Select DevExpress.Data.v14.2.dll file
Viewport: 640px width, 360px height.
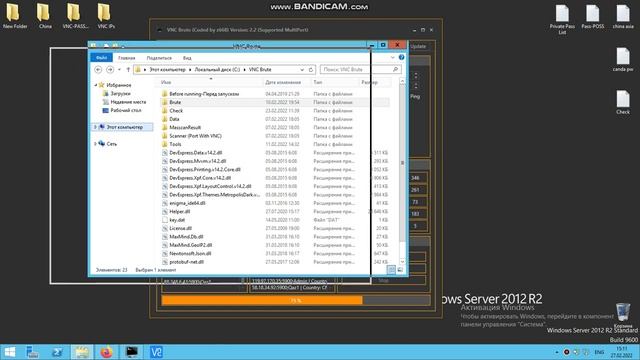click(196, 153)
